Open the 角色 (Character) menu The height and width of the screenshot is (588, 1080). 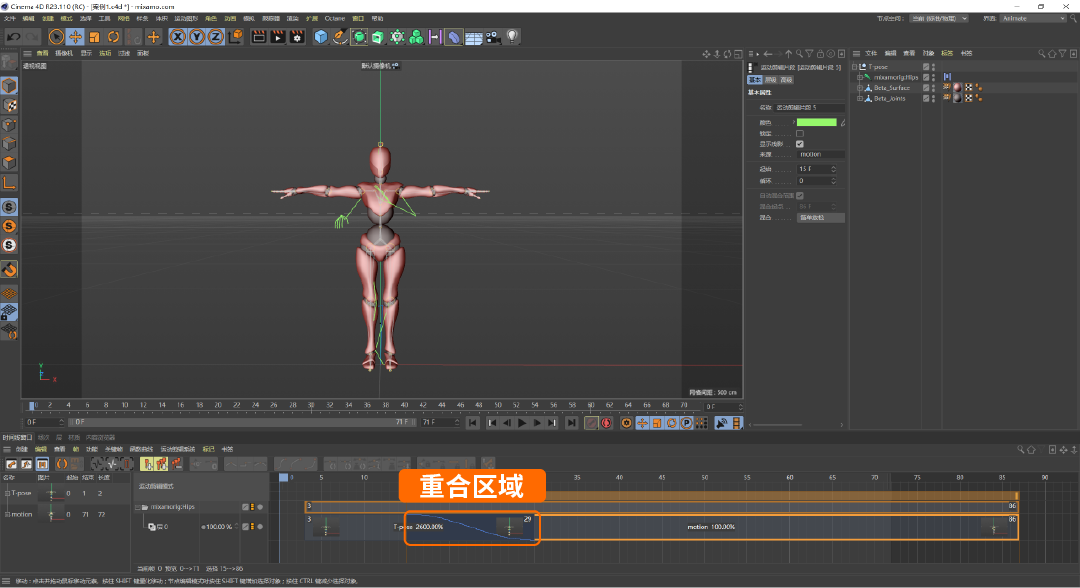point(211,19)
